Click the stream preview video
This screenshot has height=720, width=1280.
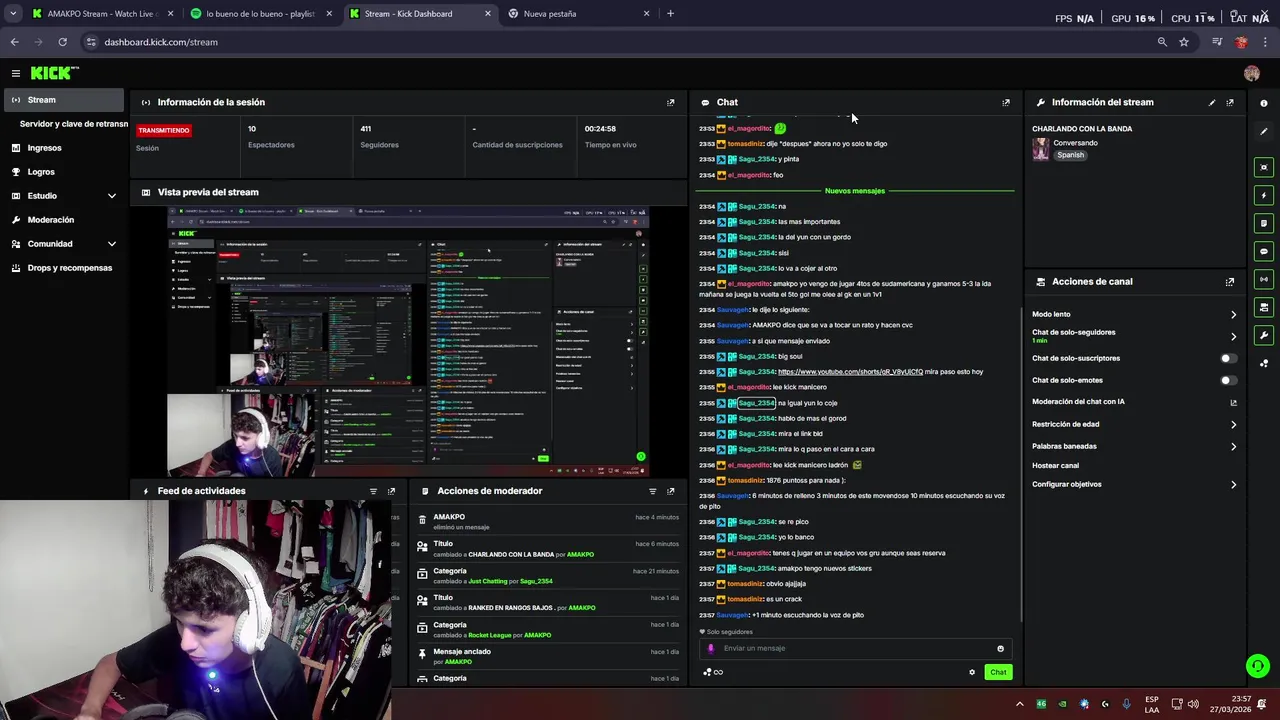tap(408, 340)
